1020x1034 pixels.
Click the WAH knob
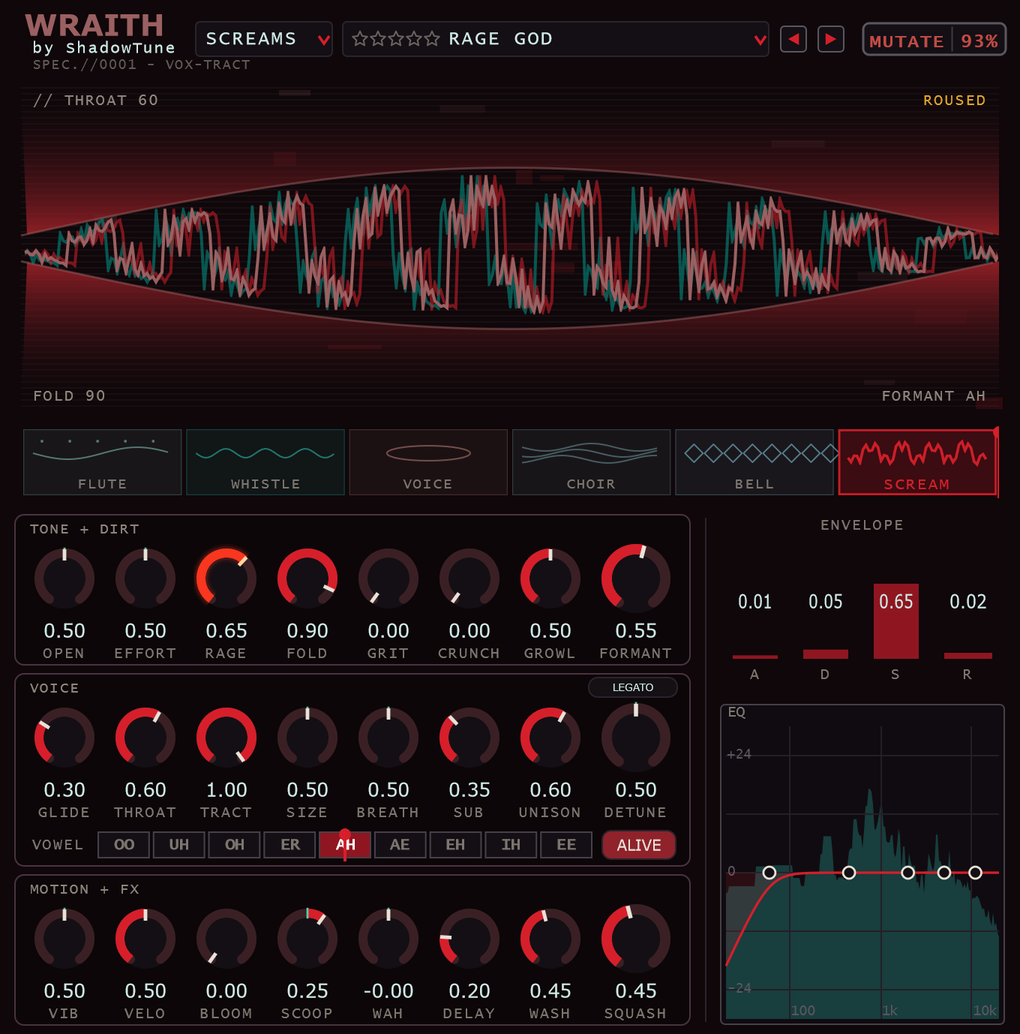[x=388, y=938]
